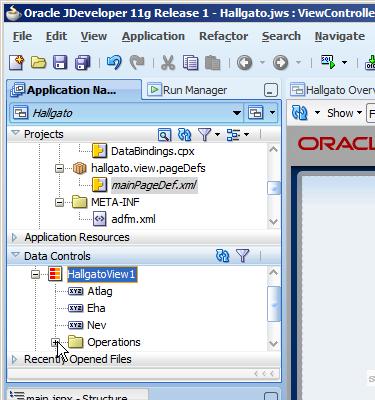Switch to the Run Manager tab
The image size is (375, 400).
(x=187, y=90)
